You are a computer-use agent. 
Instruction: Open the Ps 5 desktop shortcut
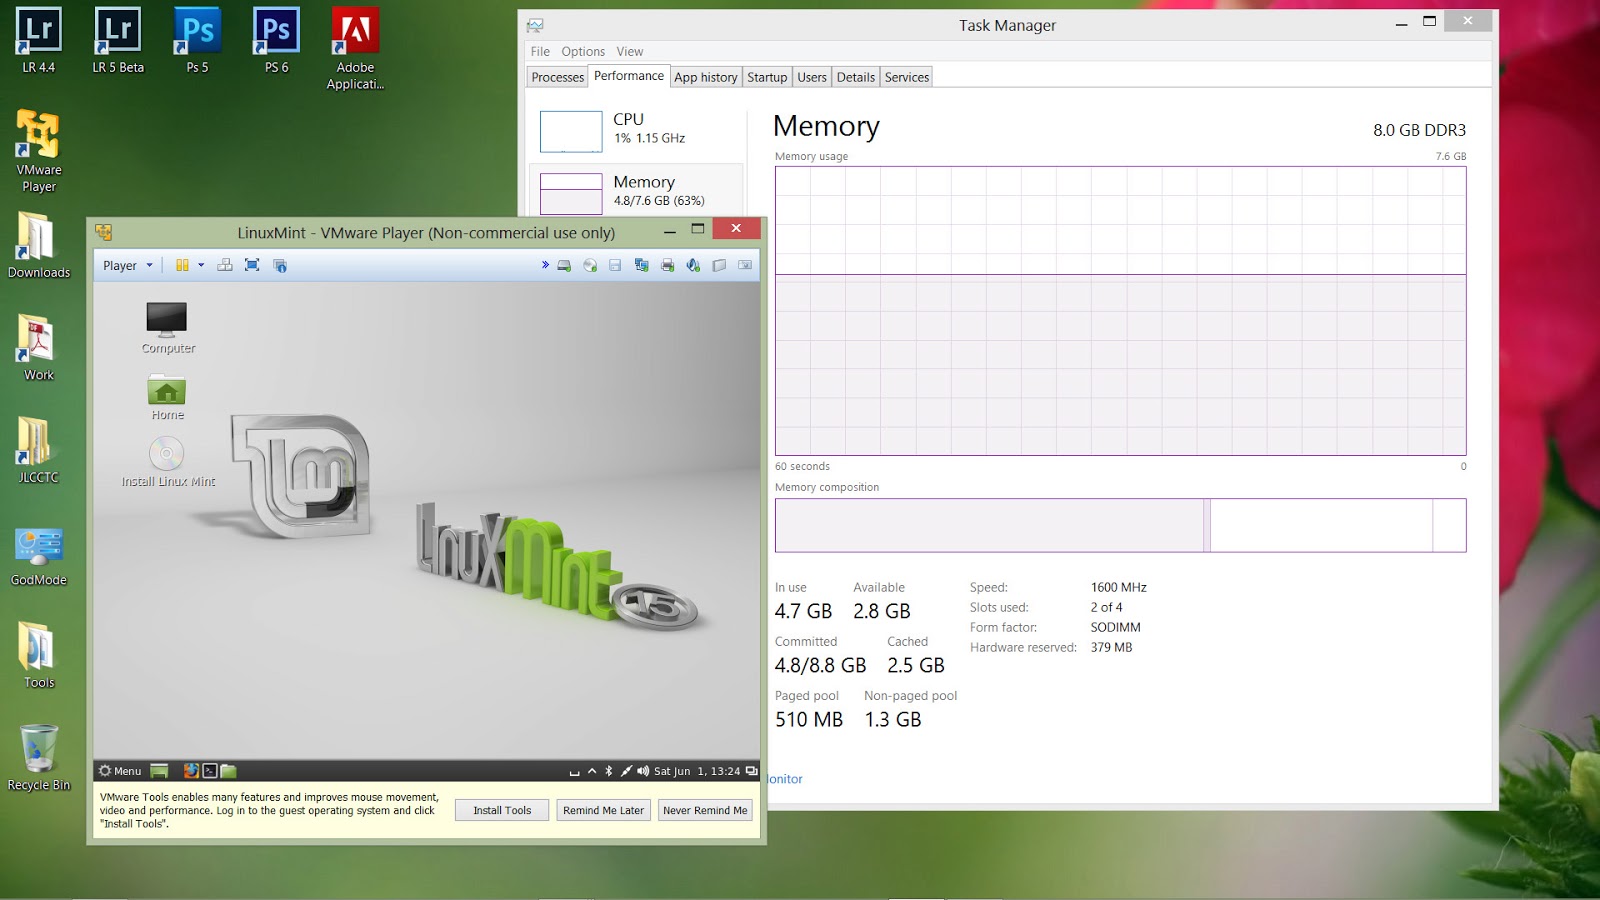(x=197, y=41)
